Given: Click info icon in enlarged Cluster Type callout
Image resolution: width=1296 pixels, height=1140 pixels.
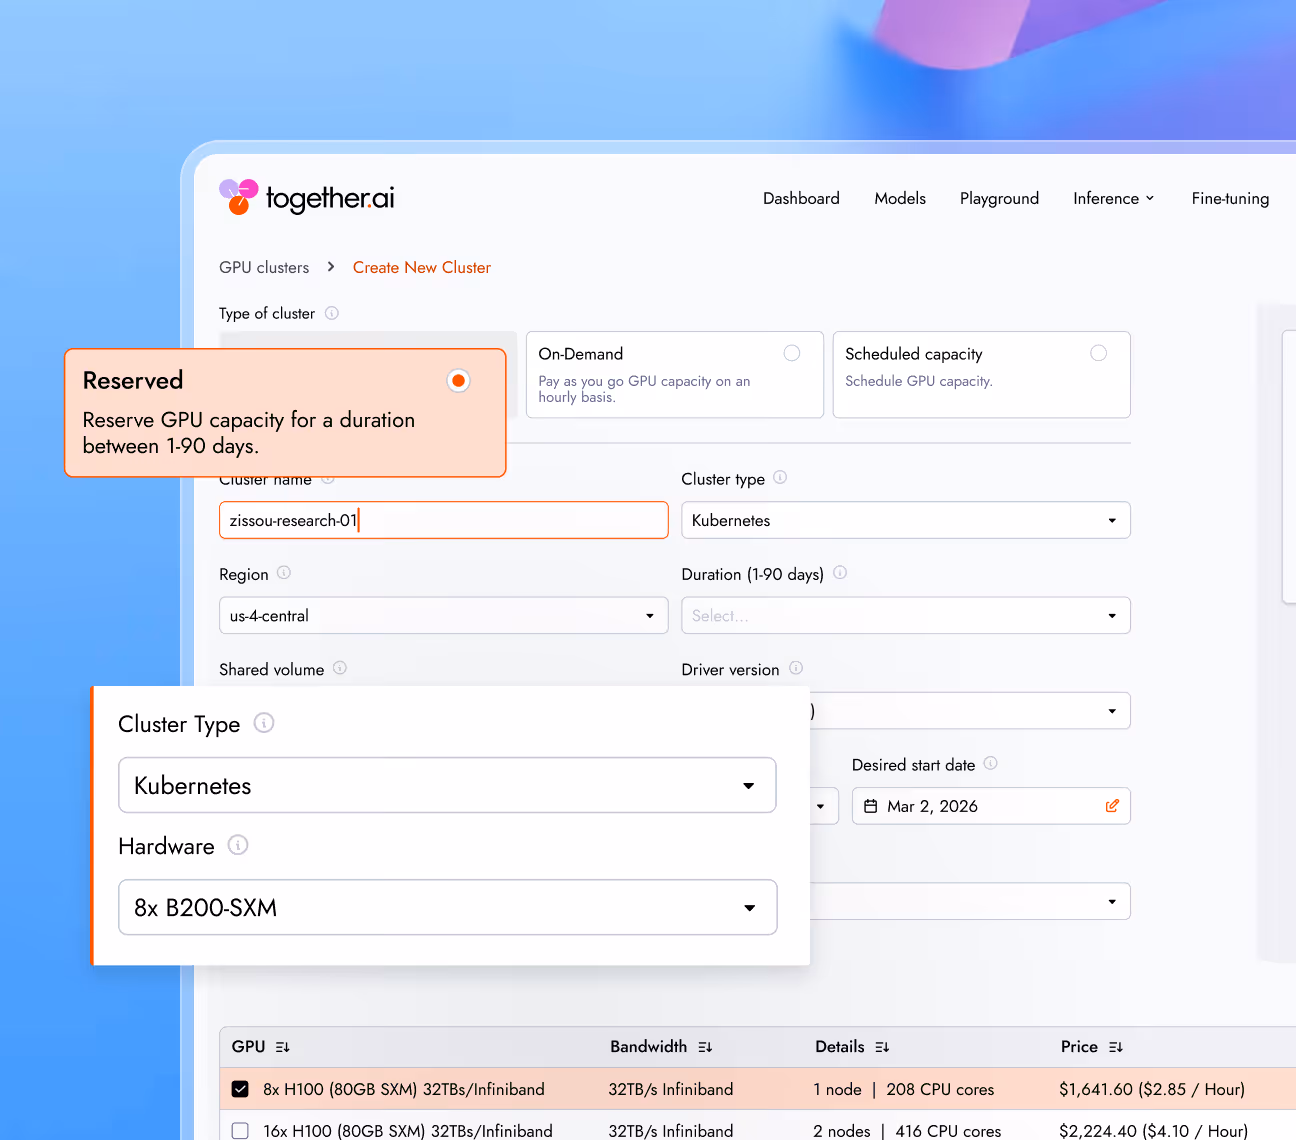Looking at the screenshot, I should tap(264, 723).
